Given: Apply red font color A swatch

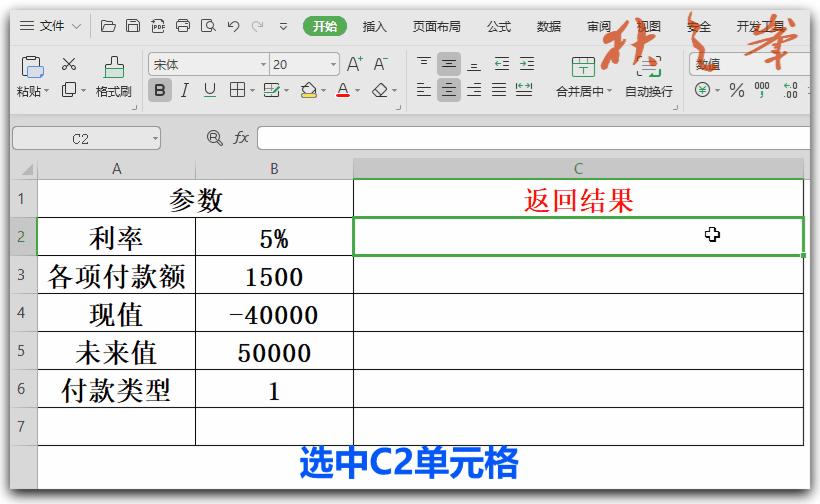Looking at the screenshot, I should pos(343,90).
